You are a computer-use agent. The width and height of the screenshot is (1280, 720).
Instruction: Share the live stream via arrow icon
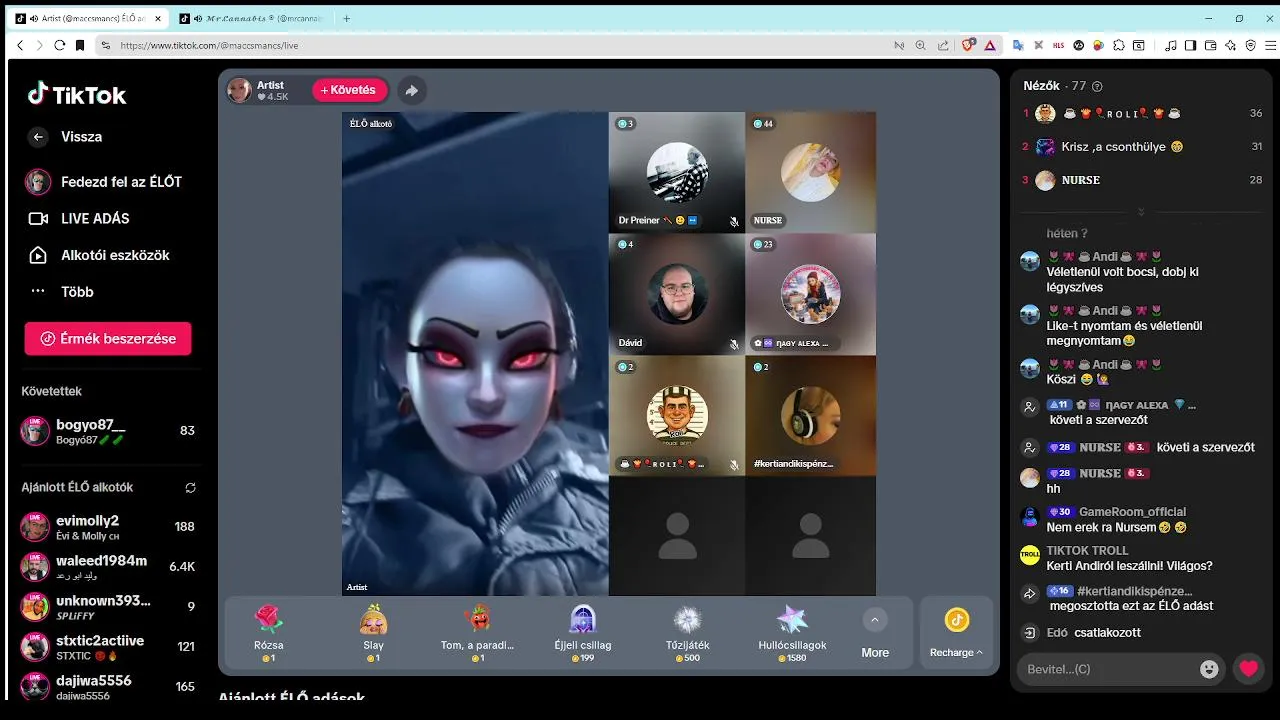coord(411,91)
